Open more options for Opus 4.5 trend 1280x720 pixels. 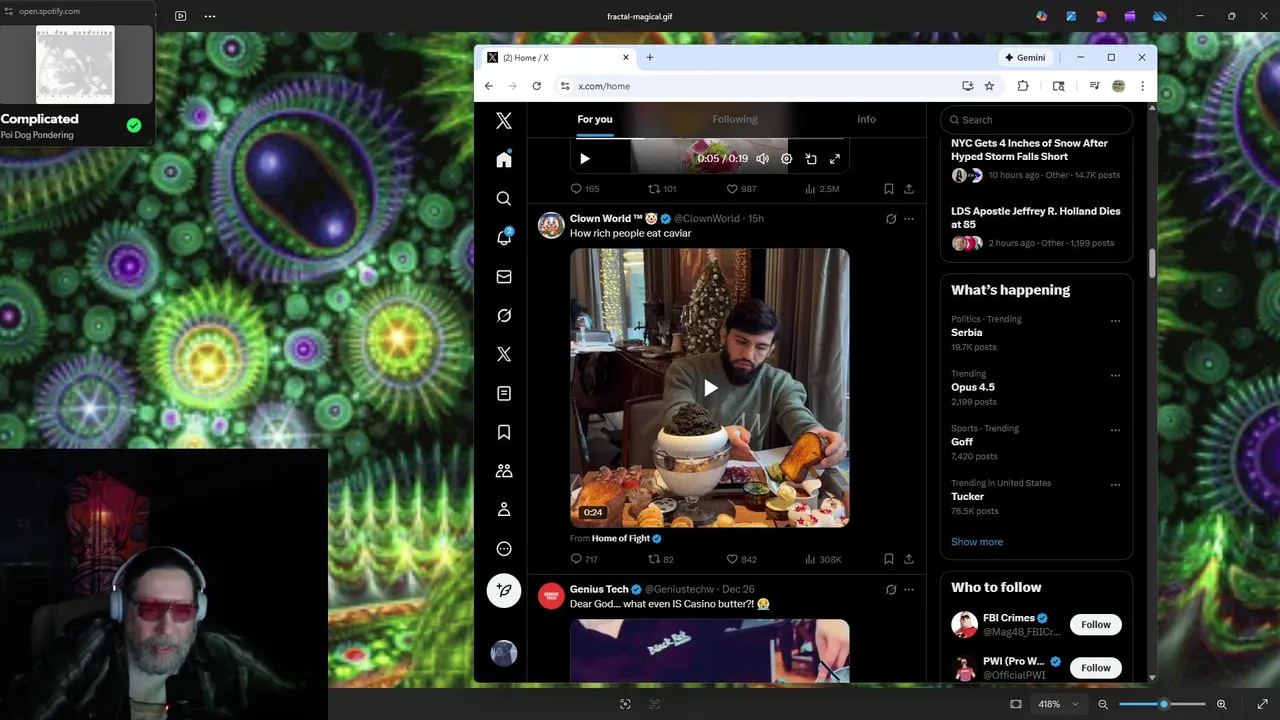[x=1115, y=376]
